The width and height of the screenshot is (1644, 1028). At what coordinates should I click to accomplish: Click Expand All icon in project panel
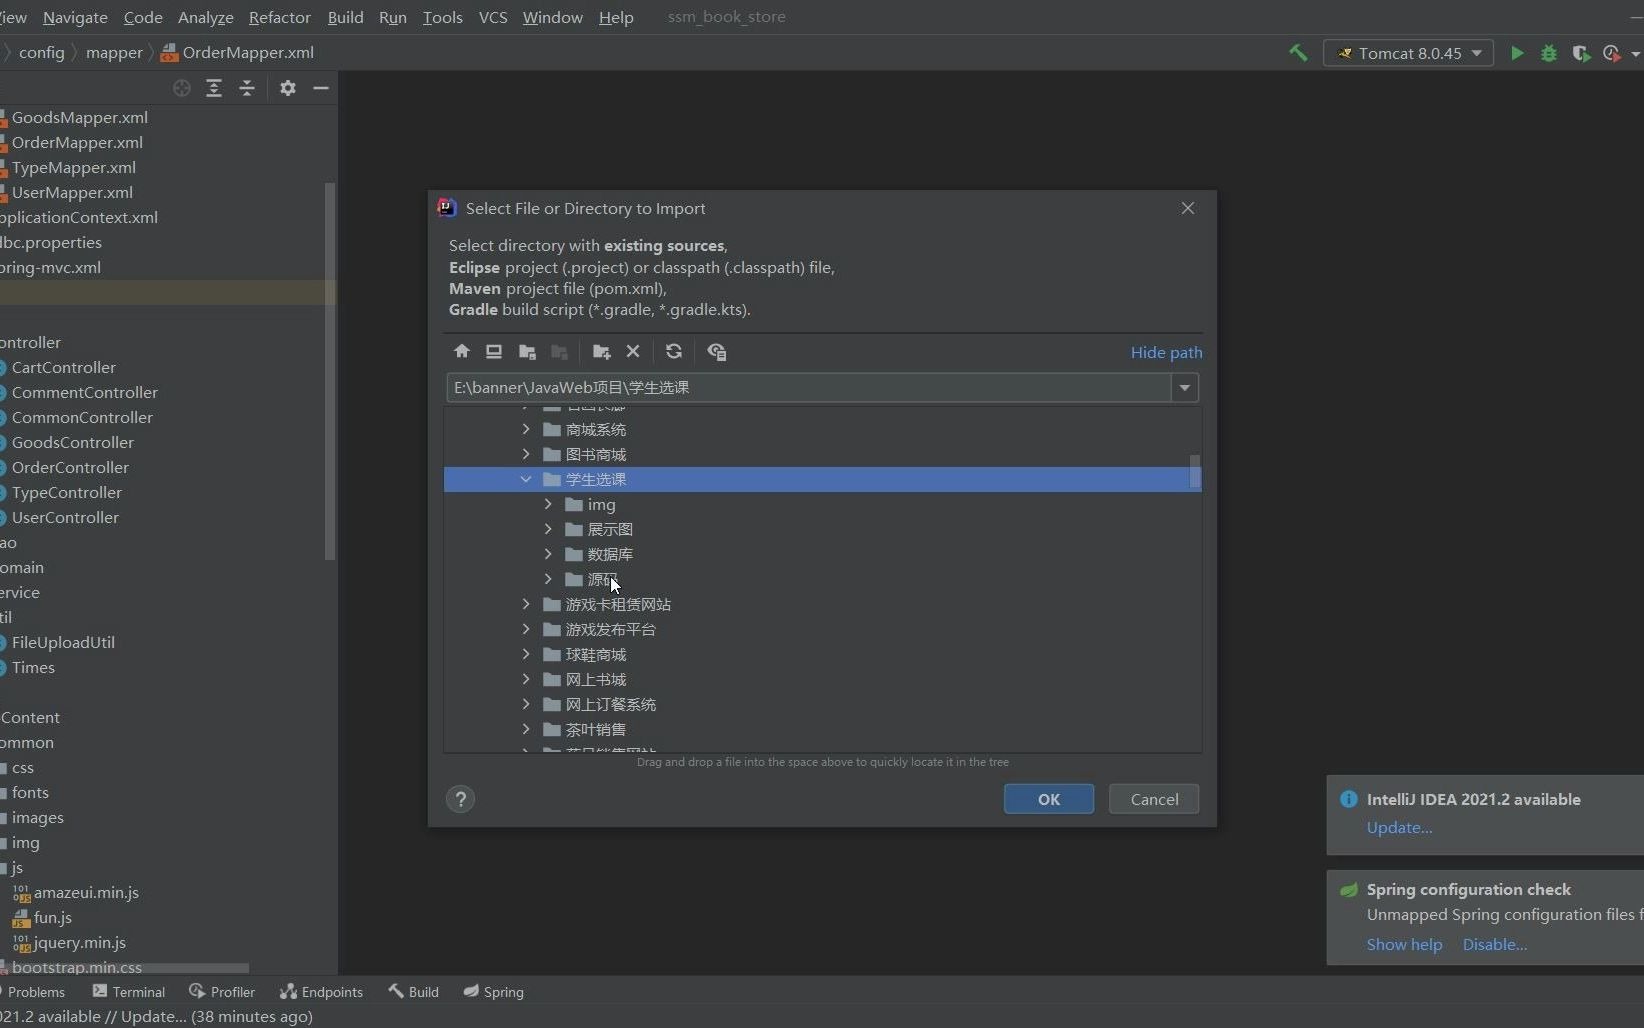click(x=214, y=88)
